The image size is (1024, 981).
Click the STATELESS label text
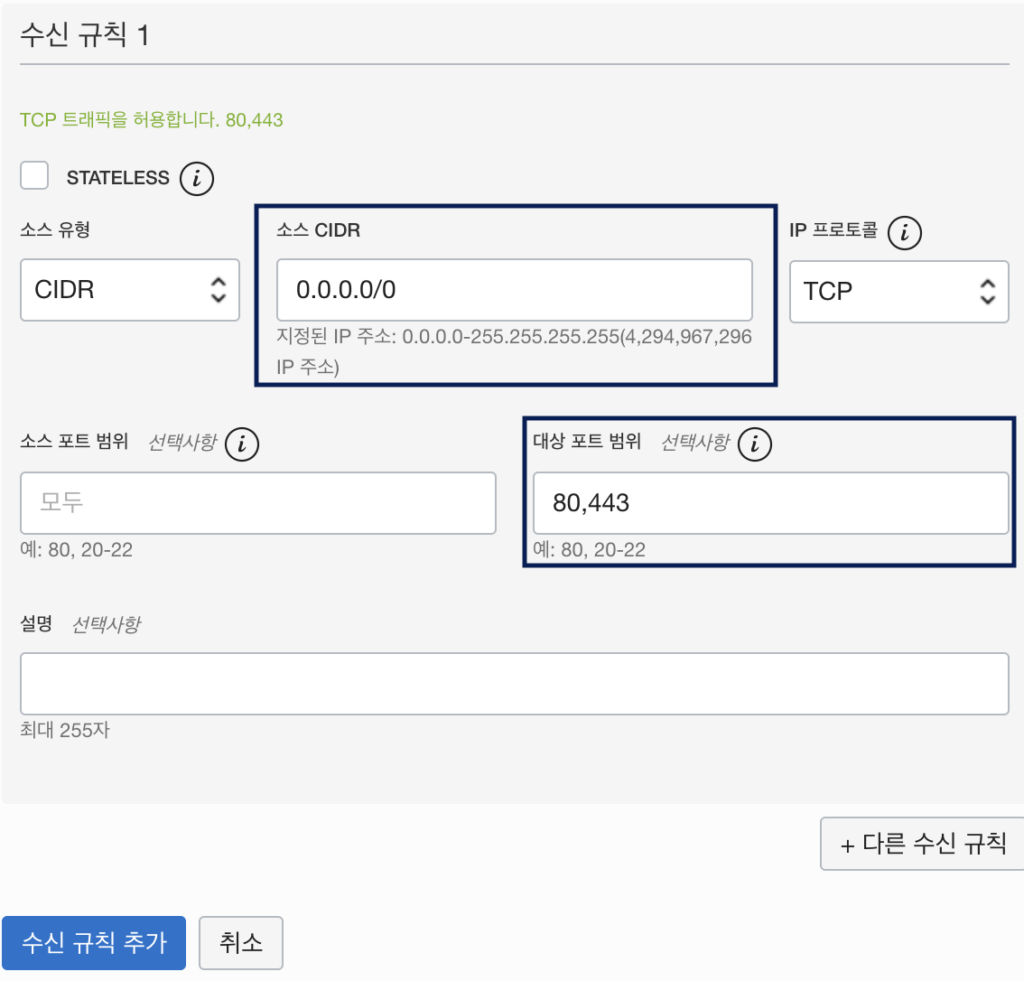pyautogui.click(x=118, y=178)
